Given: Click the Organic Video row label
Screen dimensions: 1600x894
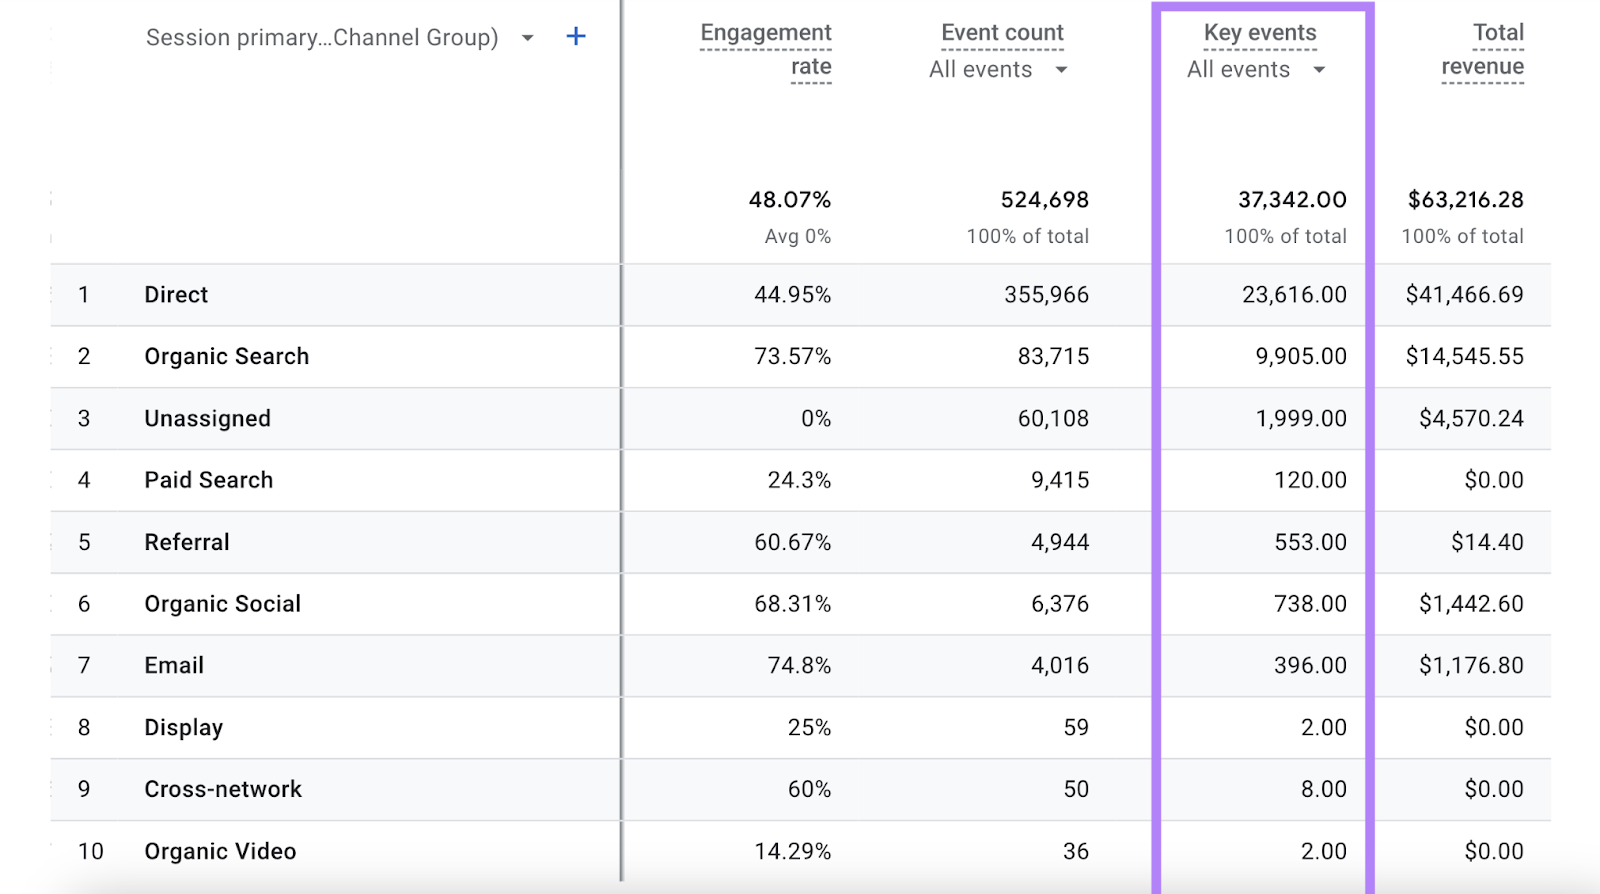Looking at the screenshot, I should pyautogui.click(x=220, y=851).
